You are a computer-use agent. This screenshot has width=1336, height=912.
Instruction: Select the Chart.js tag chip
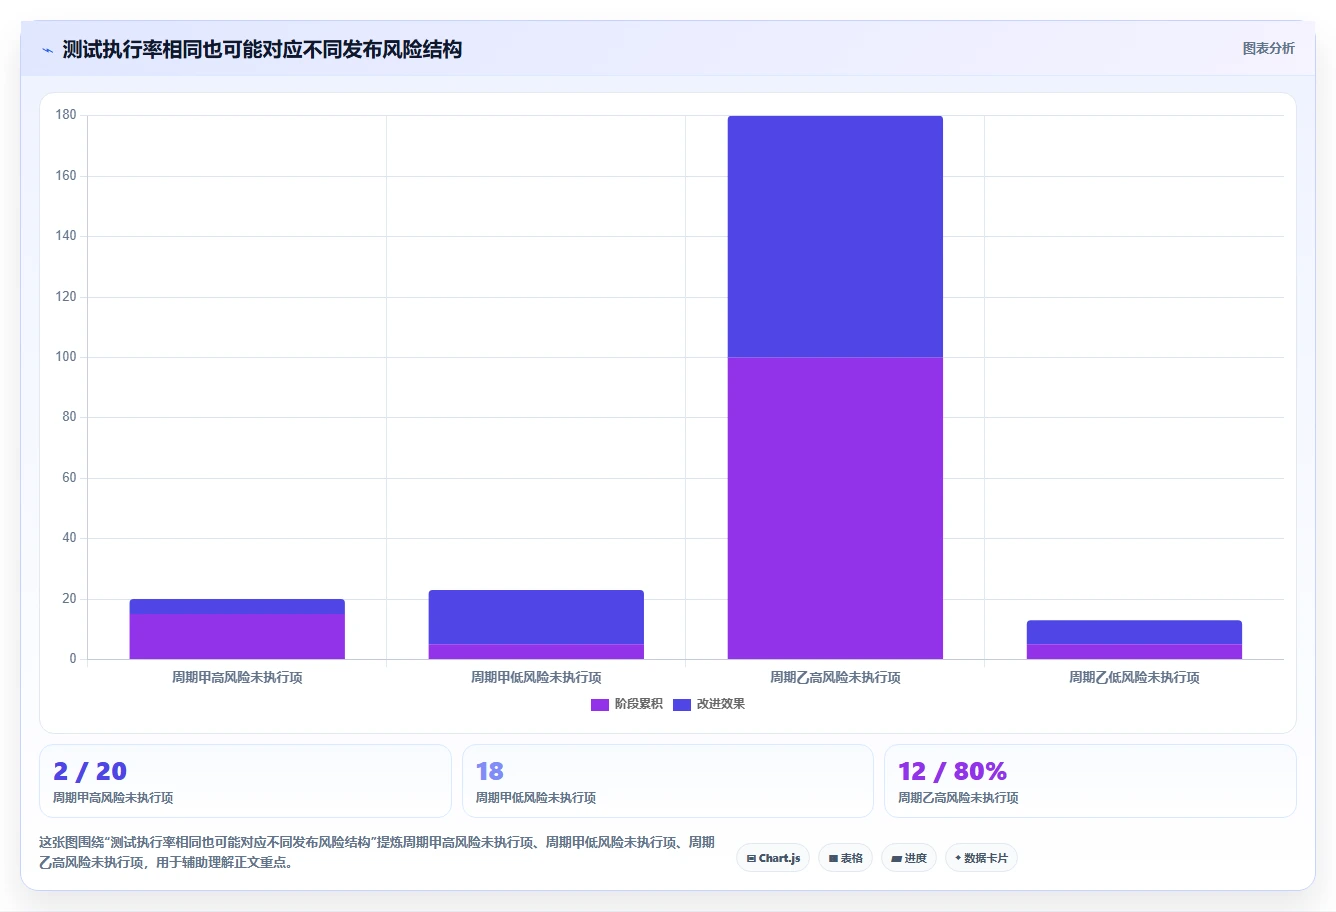coord(773,858)
